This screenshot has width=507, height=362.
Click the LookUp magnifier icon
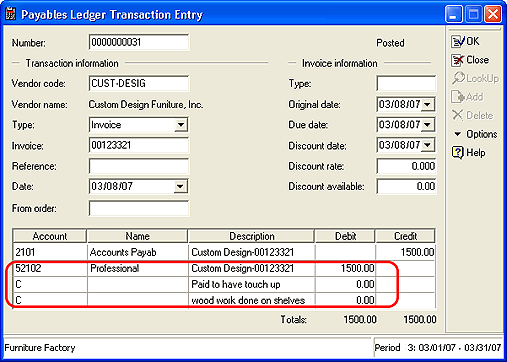pyautogui.click(x=458, y=78)
